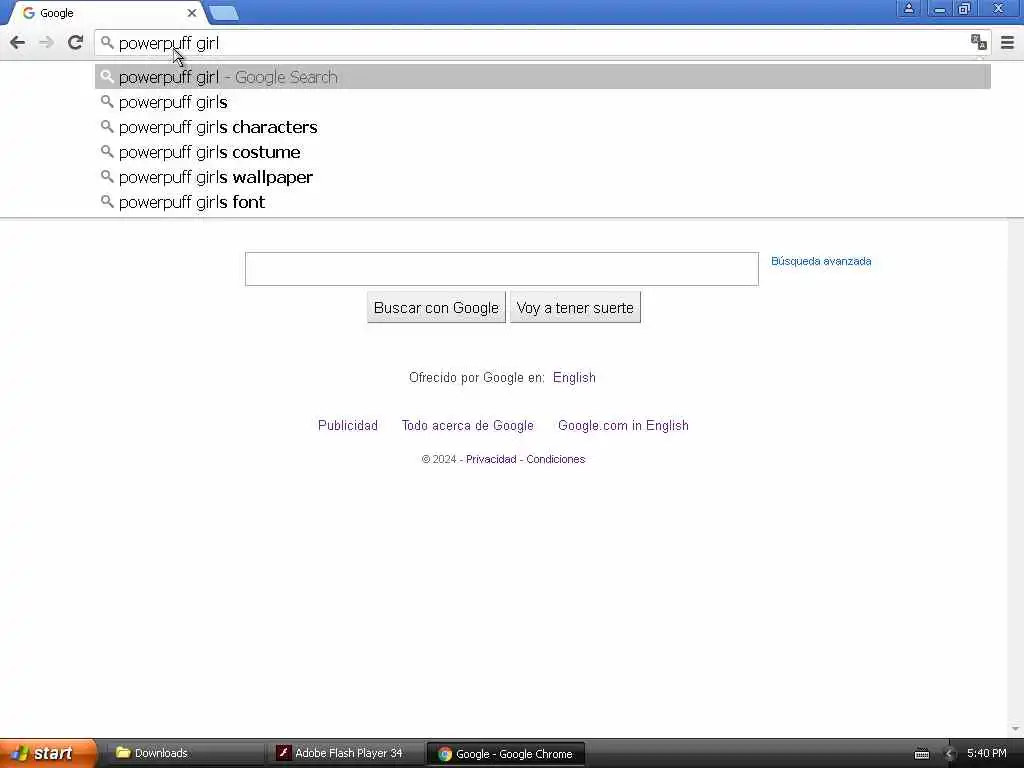Click the Google search input box
This screenshot has width=1024, height=768.
(502, 269)
